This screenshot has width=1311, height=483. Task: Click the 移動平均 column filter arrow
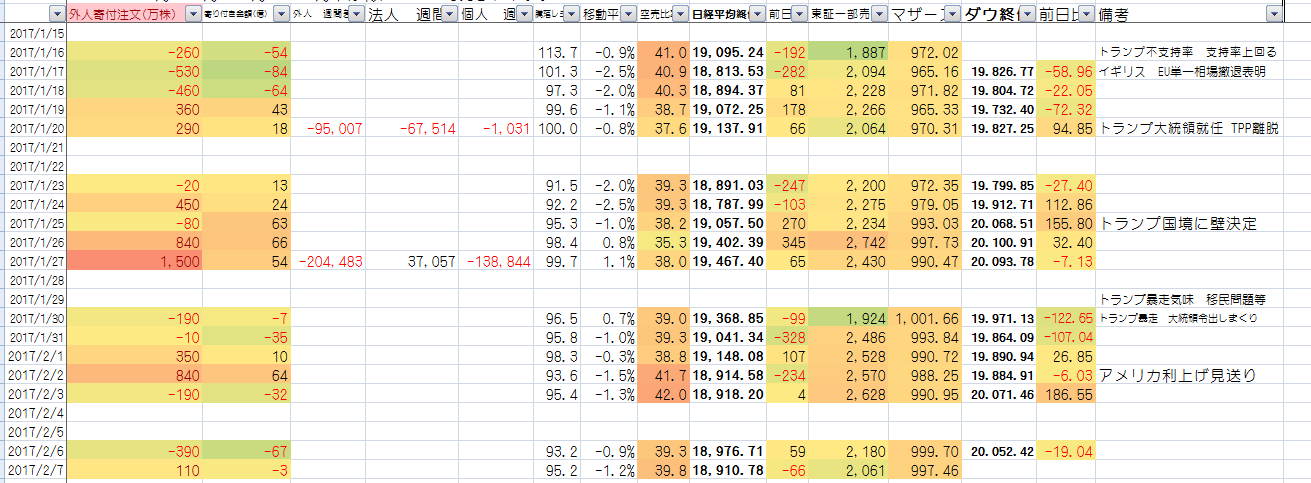pyautogui.click(x=626, y=15)
